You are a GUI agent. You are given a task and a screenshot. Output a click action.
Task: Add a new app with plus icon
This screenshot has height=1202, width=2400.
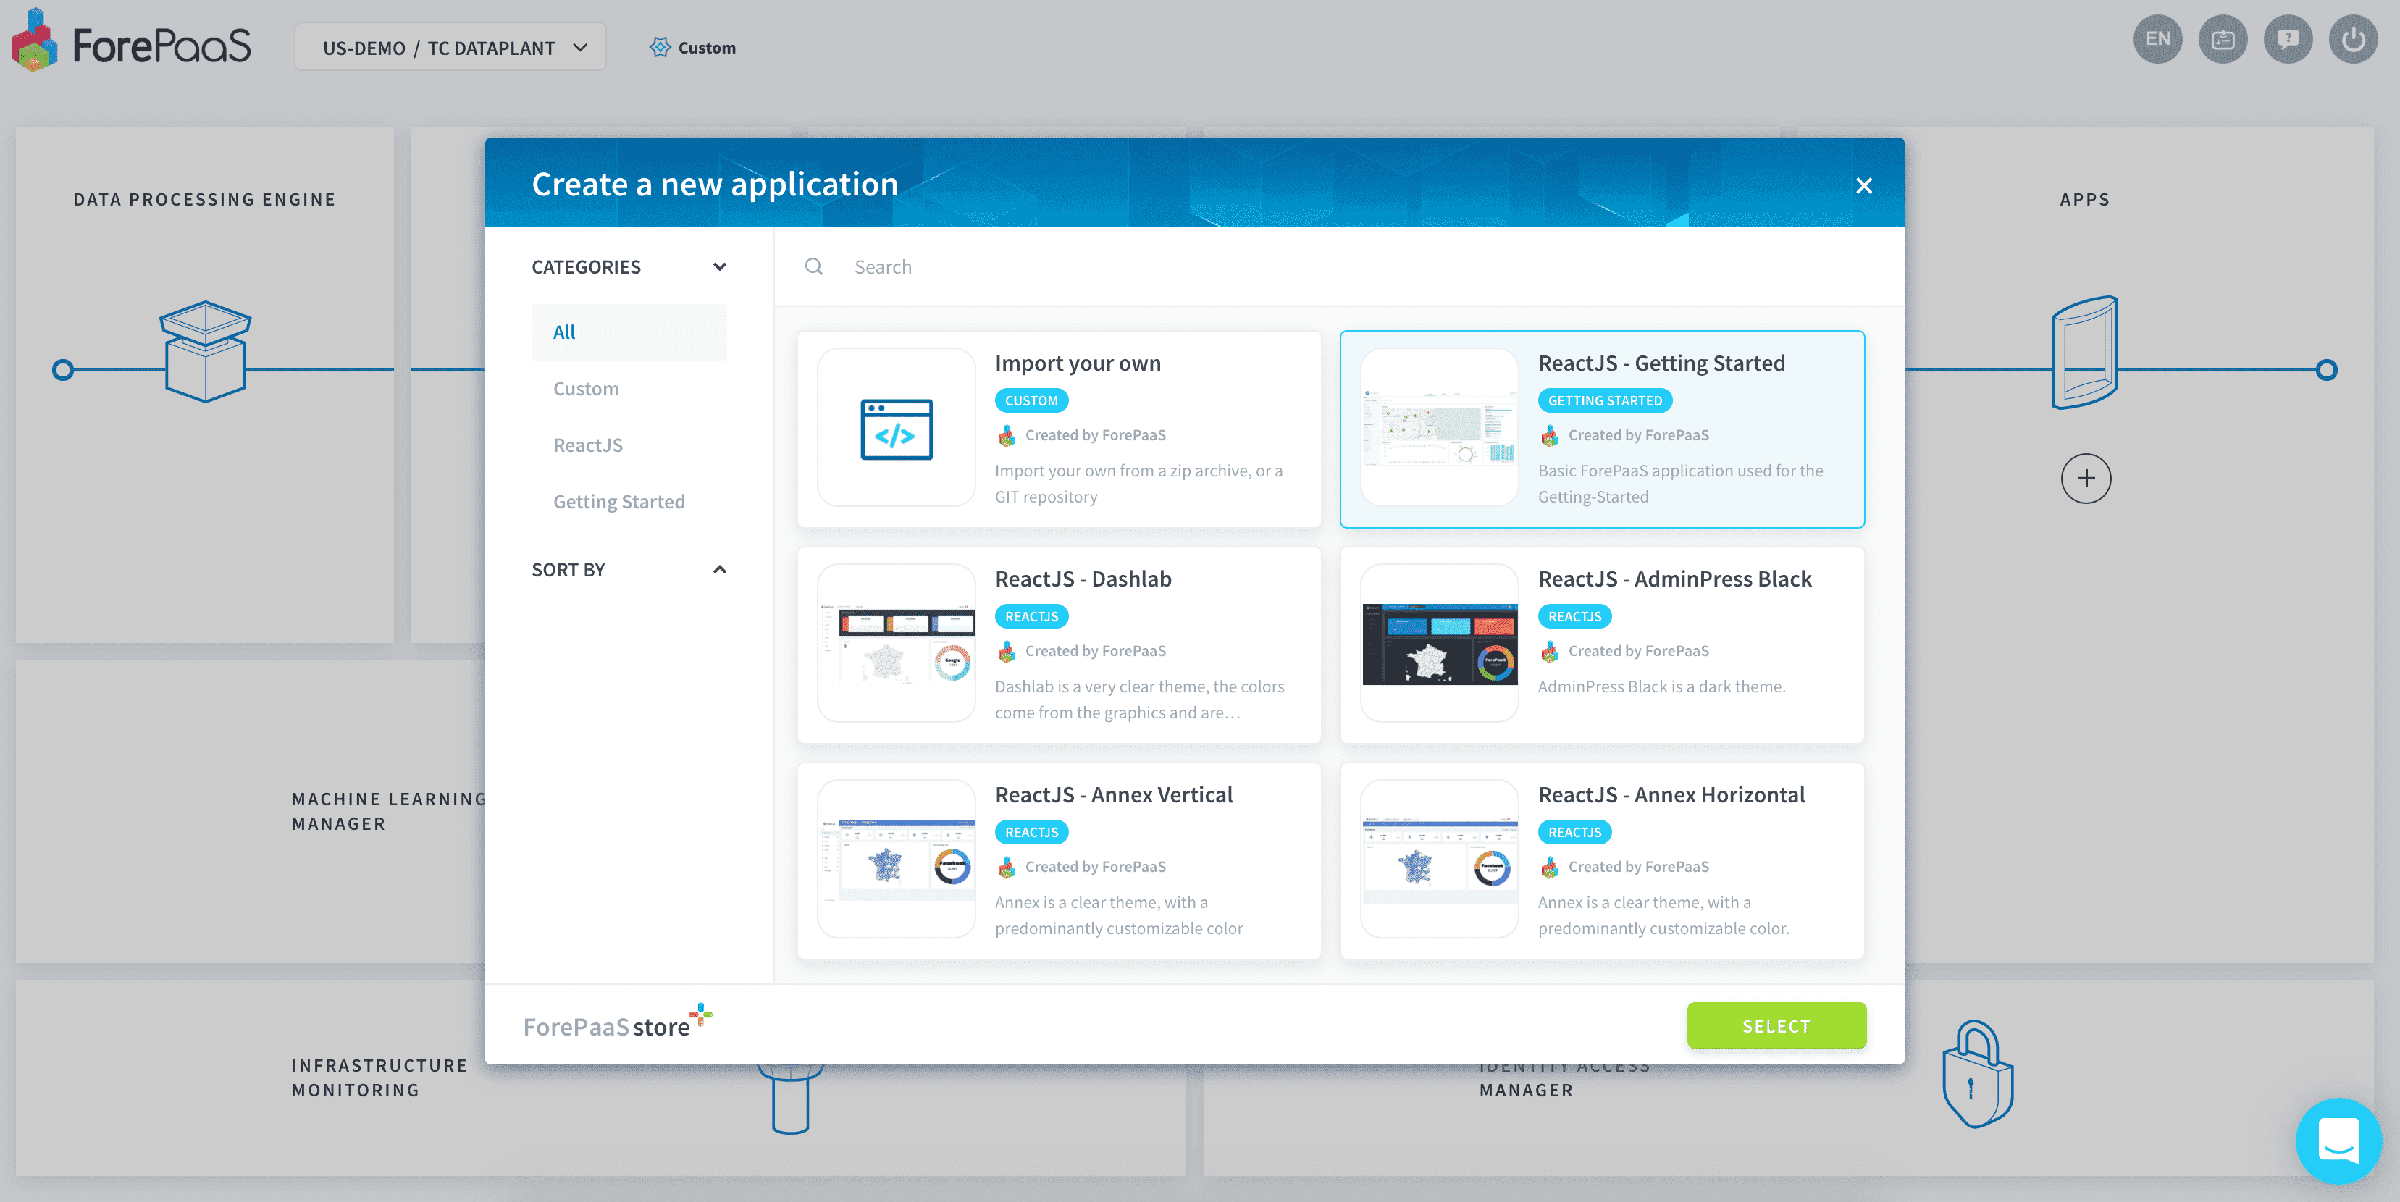(2086, 479)
